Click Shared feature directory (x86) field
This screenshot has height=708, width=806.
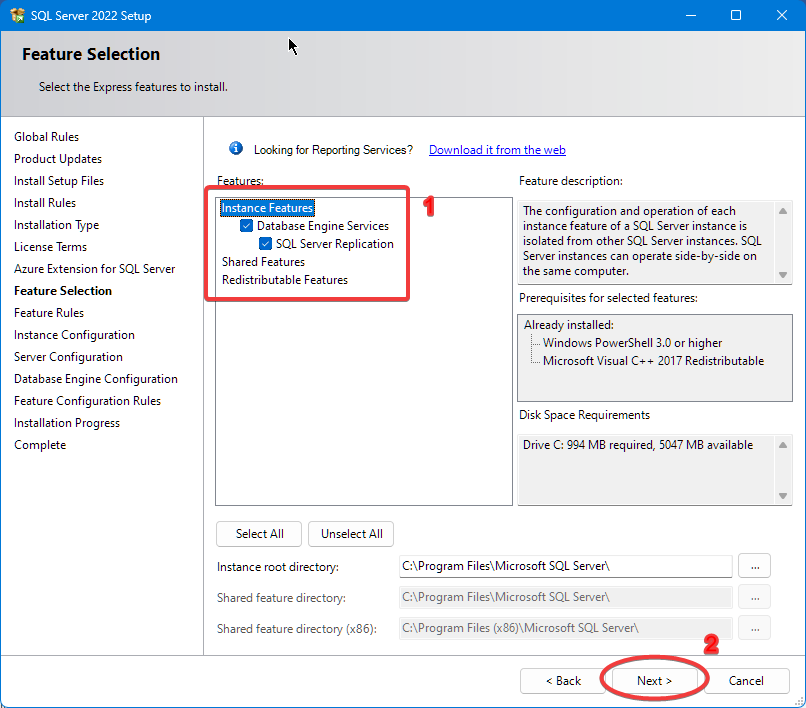[x=565, y=628]
